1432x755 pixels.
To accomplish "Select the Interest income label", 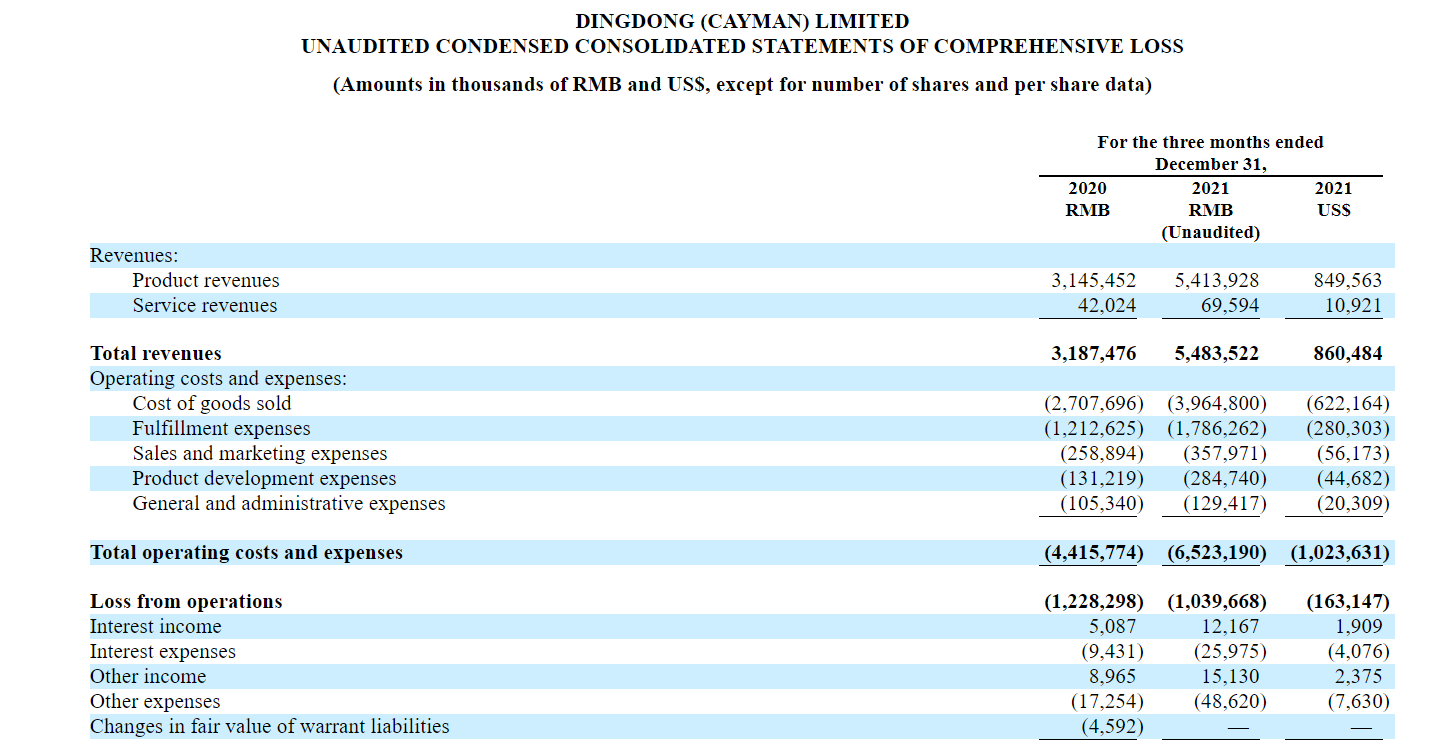I will click(x=156, y=627).
